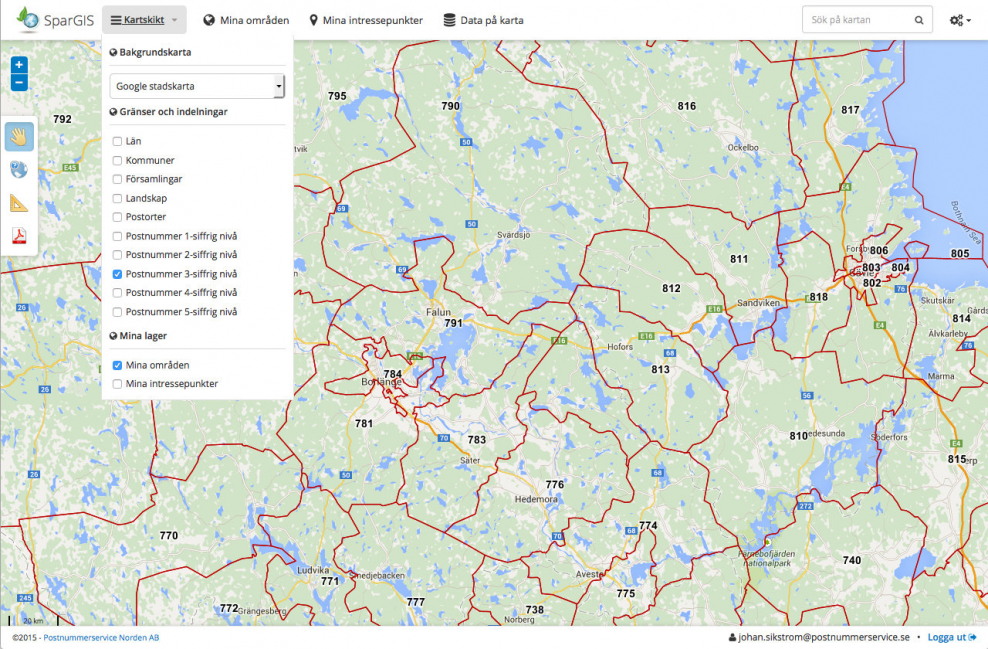Zoom in on the map
This screenshot has height=649, width=988.
[19, 65]
